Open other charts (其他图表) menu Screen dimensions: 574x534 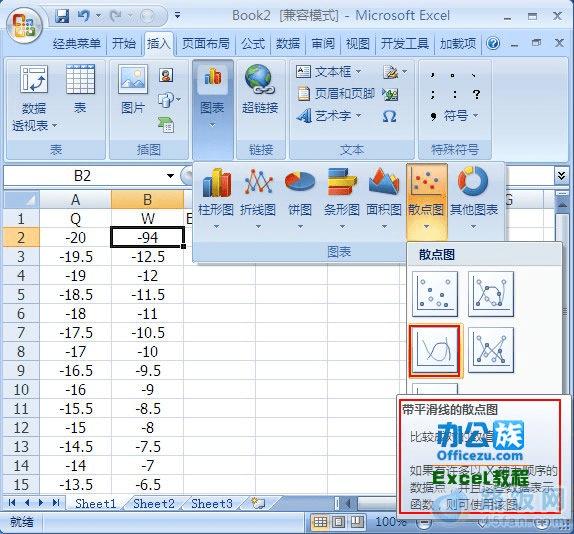tap(473, 198)
